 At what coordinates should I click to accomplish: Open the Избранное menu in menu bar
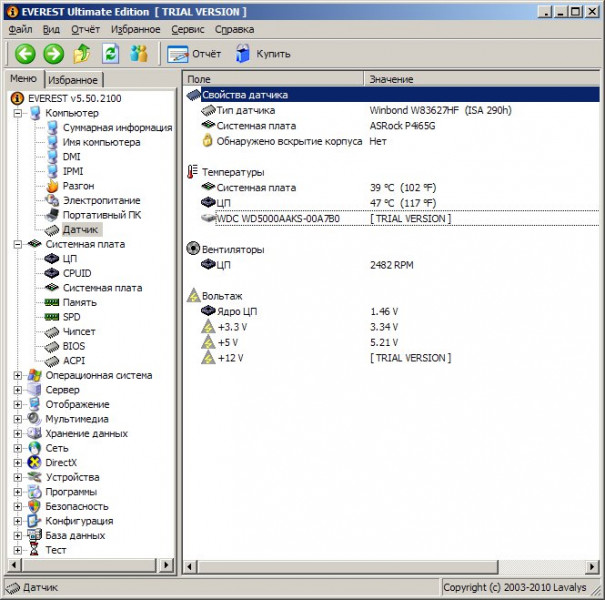tap(135, 30)
